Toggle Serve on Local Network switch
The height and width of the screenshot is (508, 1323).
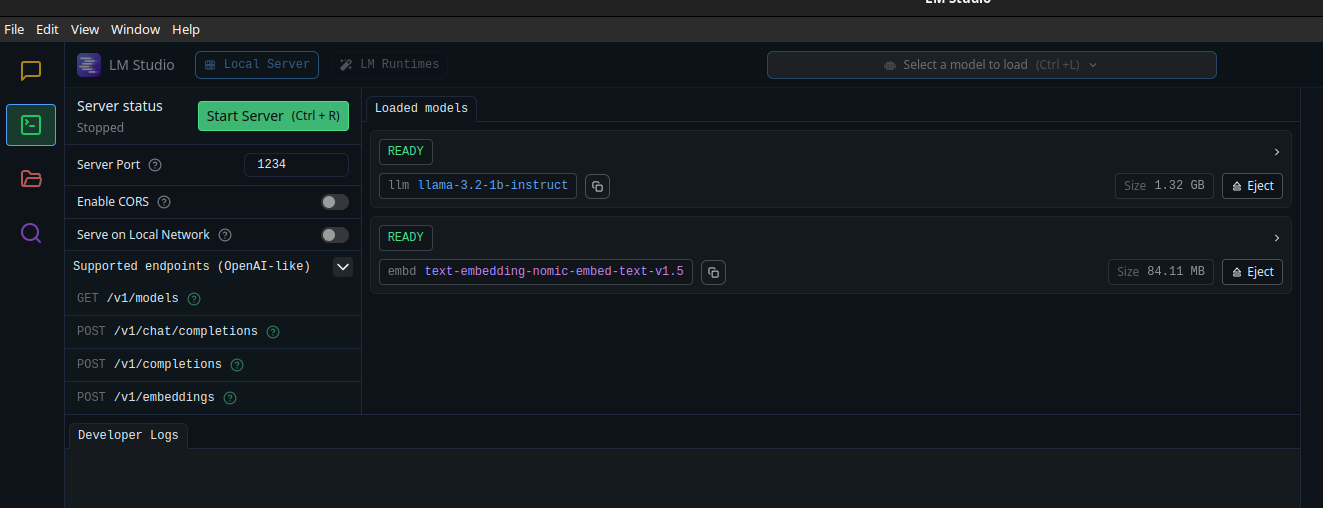tap(335, 235)
